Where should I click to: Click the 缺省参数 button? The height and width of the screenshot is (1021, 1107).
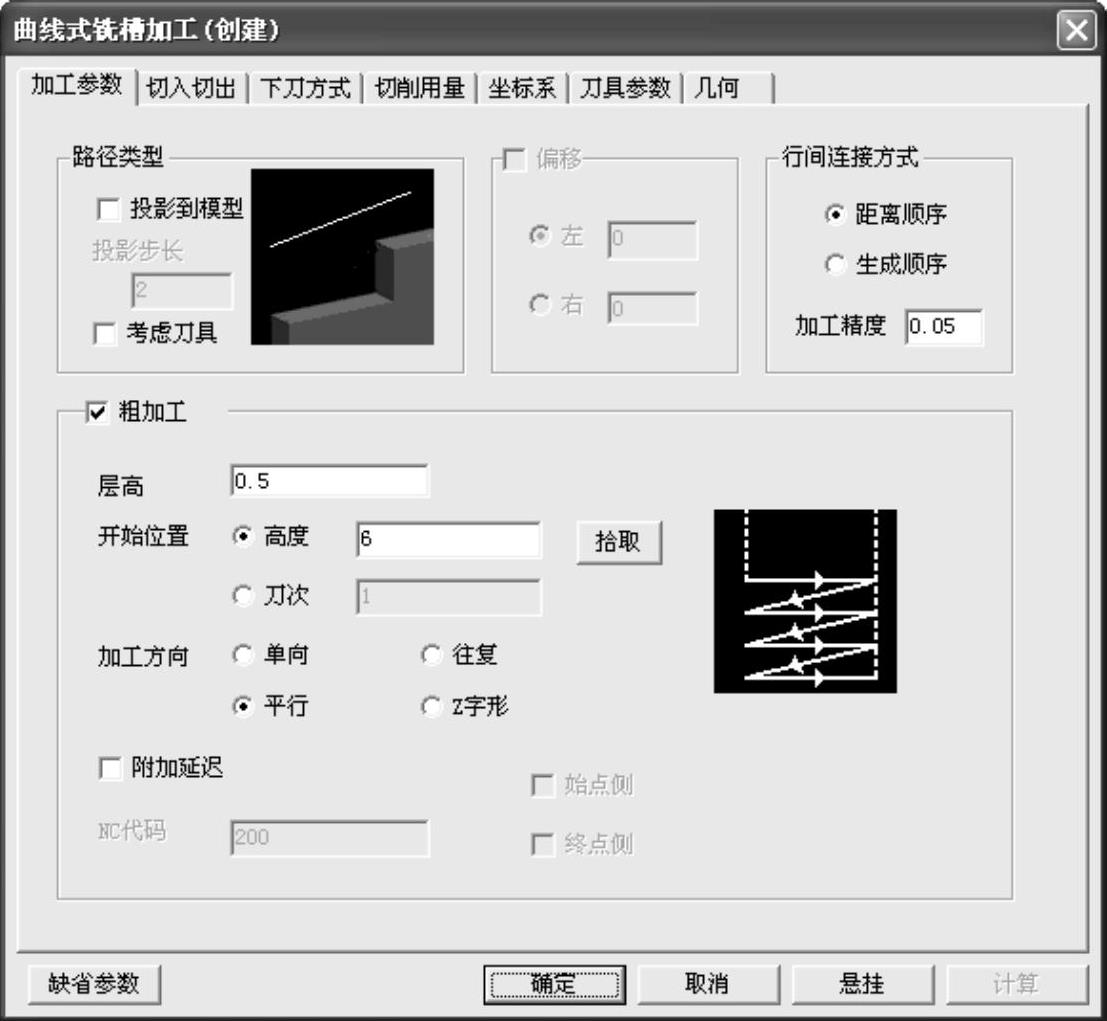coord(94,984)
